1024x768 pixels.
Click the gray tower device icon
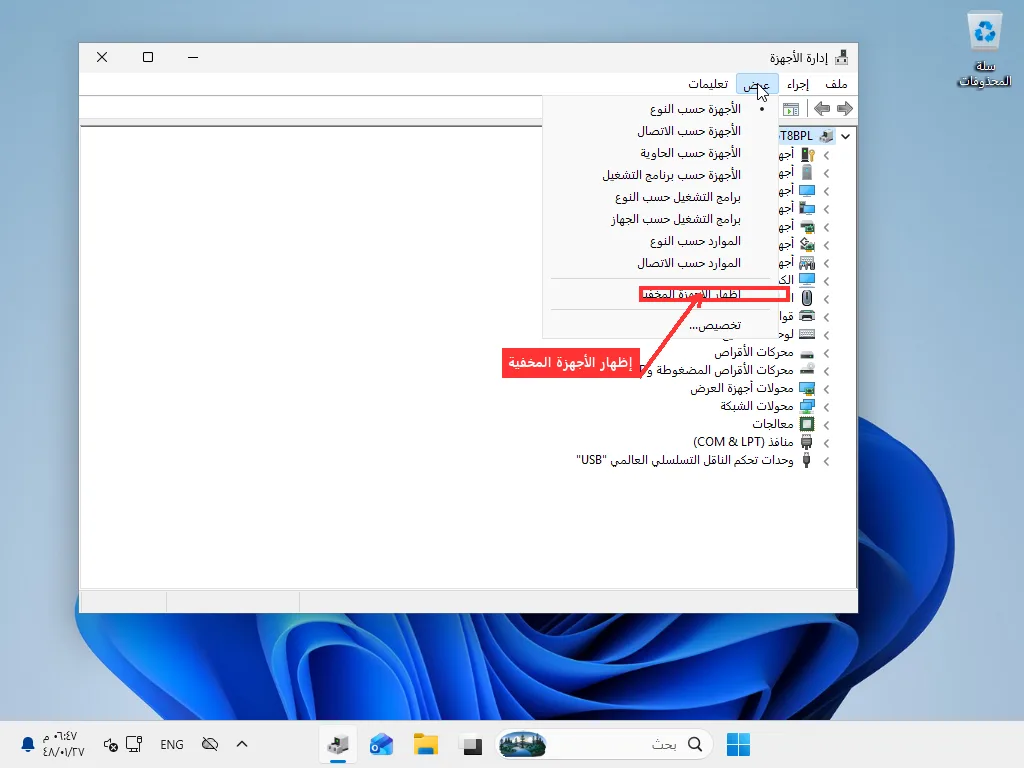(807, 172)
